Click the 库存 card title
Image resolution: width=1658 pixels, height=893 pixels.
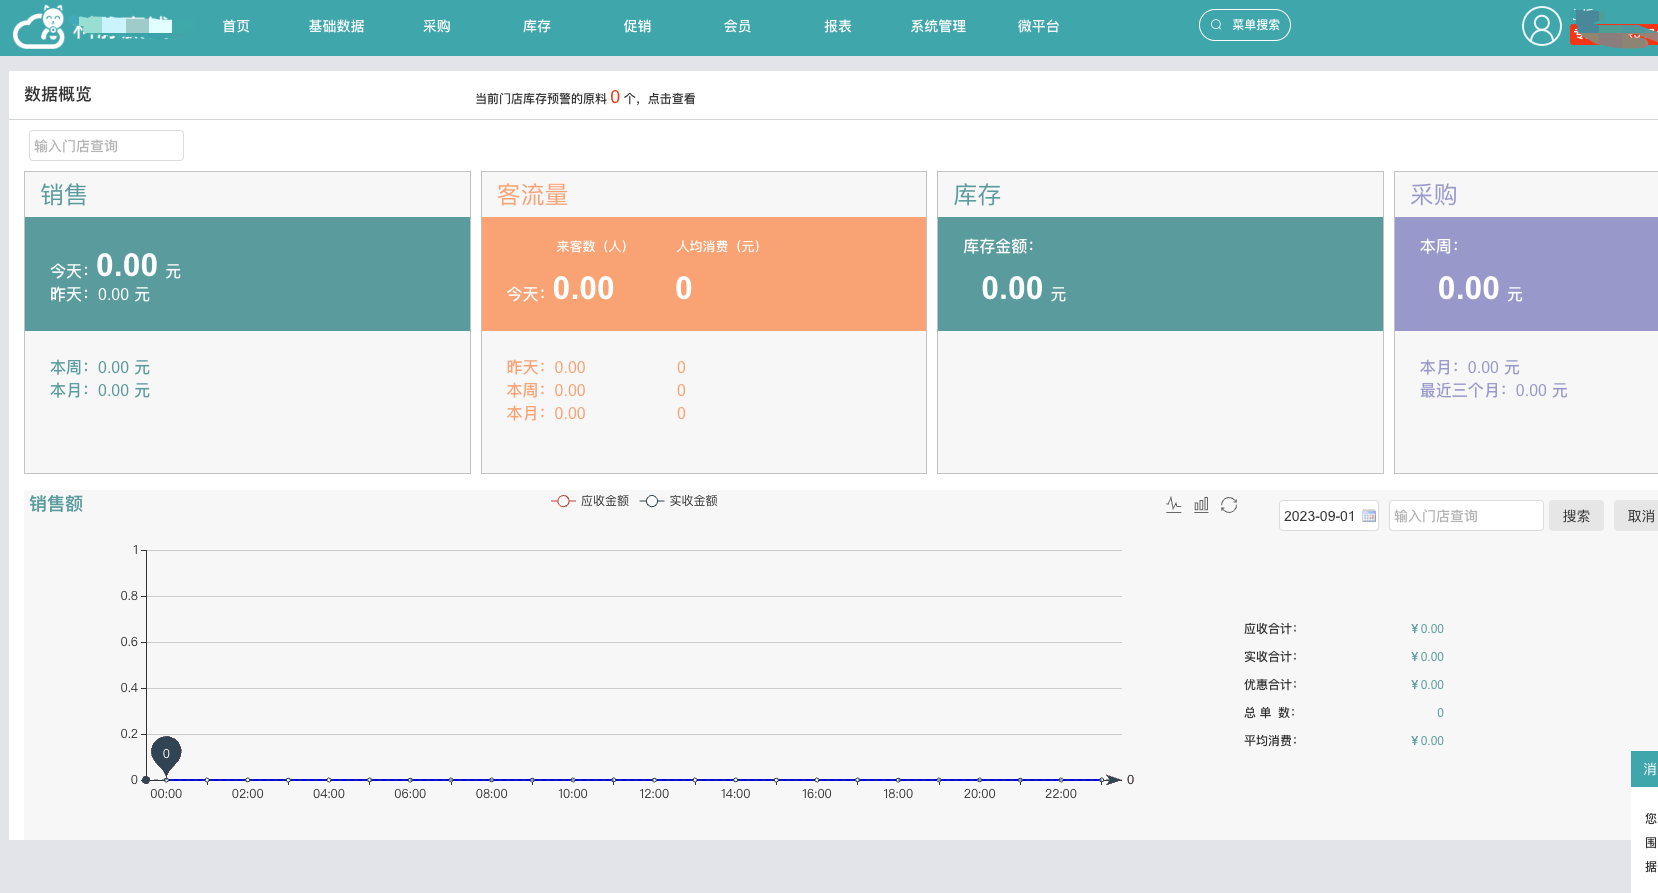977,195
